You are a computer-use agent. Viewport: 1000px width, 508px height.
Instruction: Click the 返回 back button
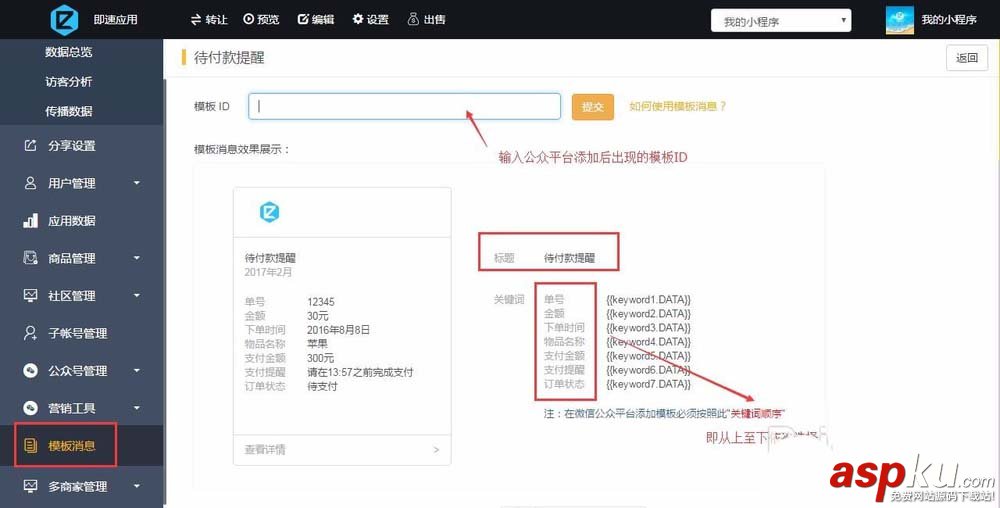967,57
